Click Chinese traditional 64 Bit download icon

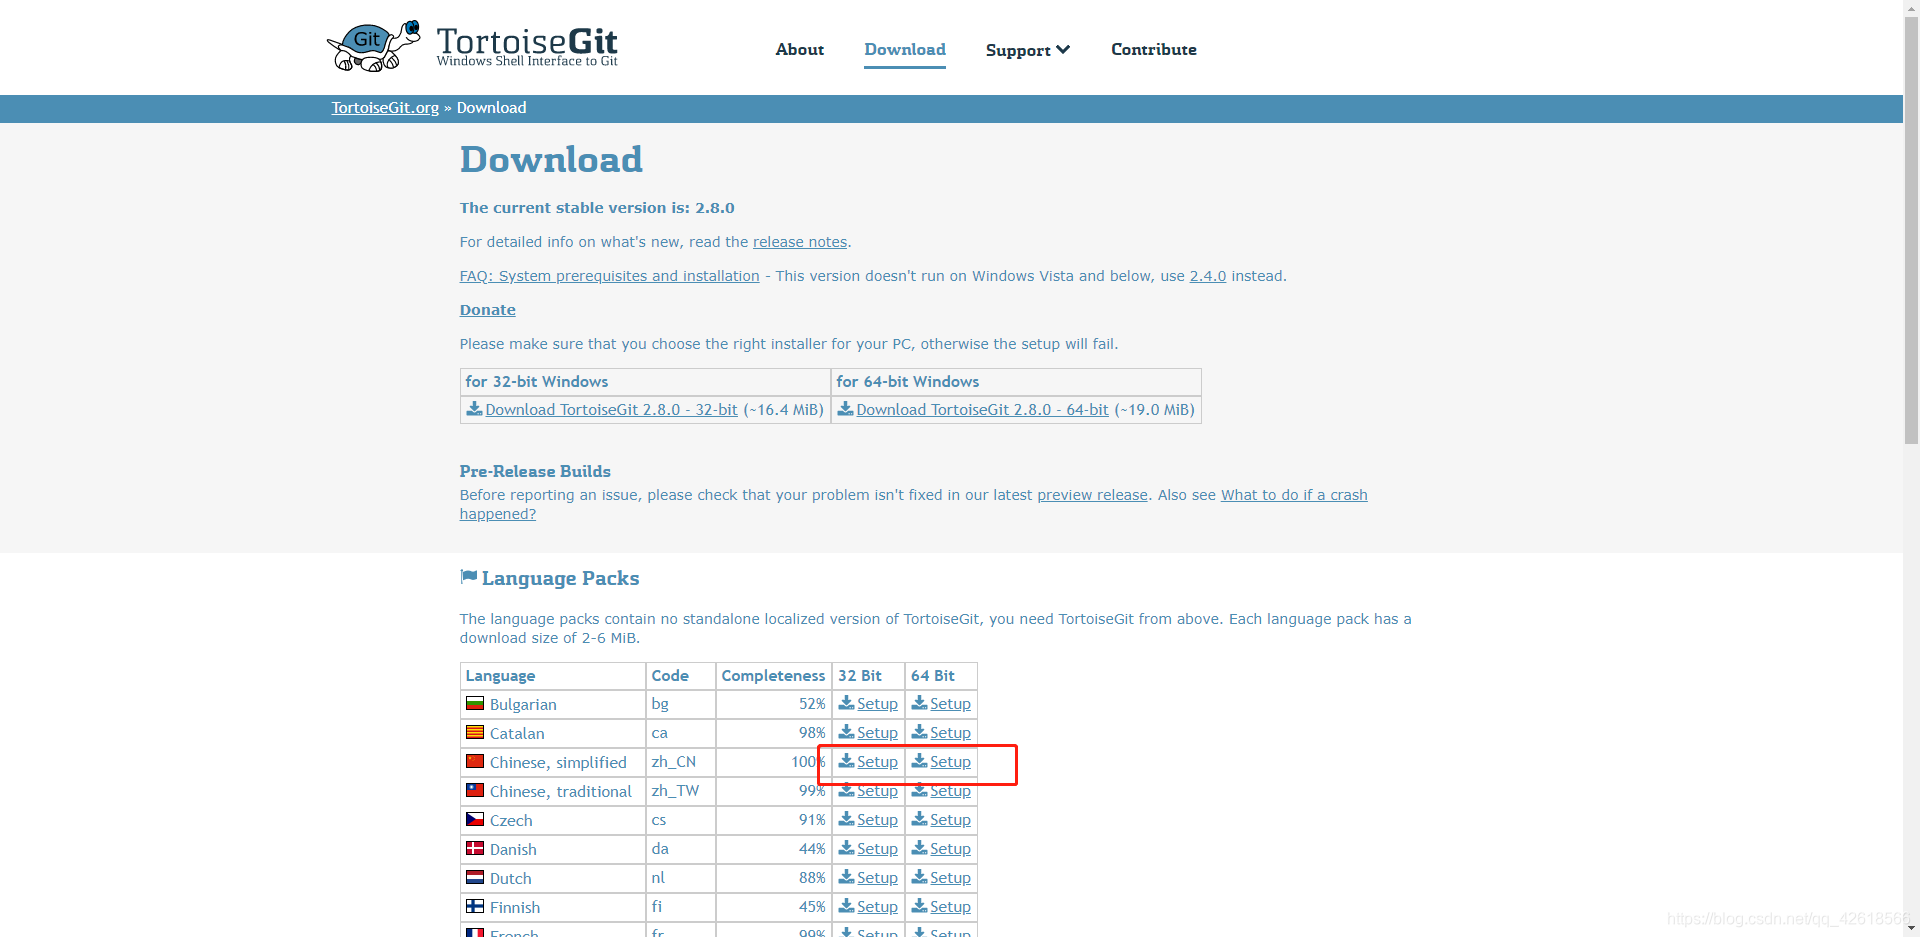(919, 790)
